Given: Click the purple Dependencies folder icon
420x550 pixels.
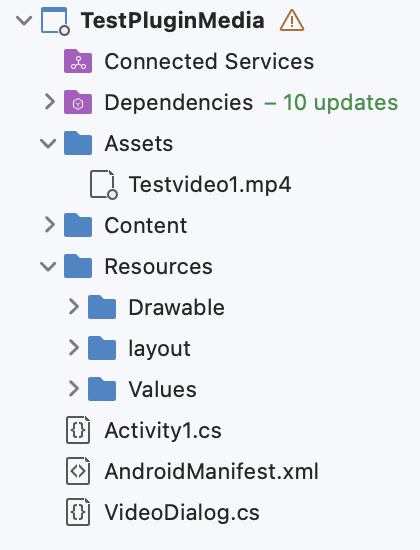Looking at the screenshot, I should tap(78, 102).
